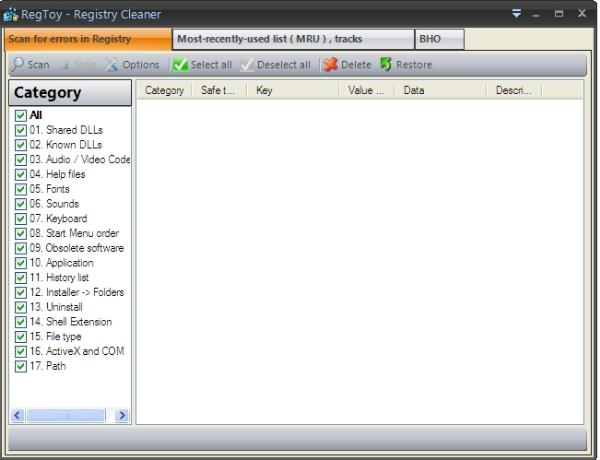Sort by the Key column header
Screen dimensions: 600x460
click(x=292, y=90)
